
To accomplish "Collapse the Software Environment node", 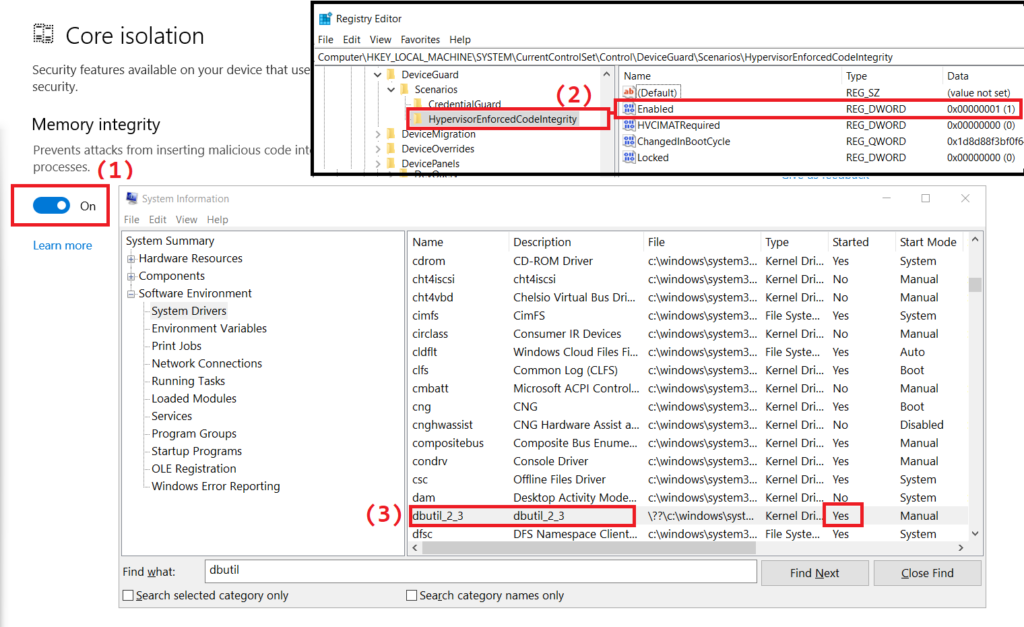I will [x=131, y=294].
